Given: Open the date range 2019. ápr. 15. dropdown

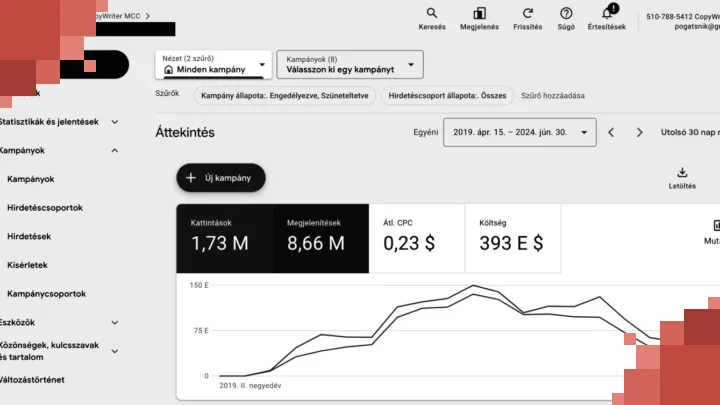Looking at the screenshot, I should point(520,132).
